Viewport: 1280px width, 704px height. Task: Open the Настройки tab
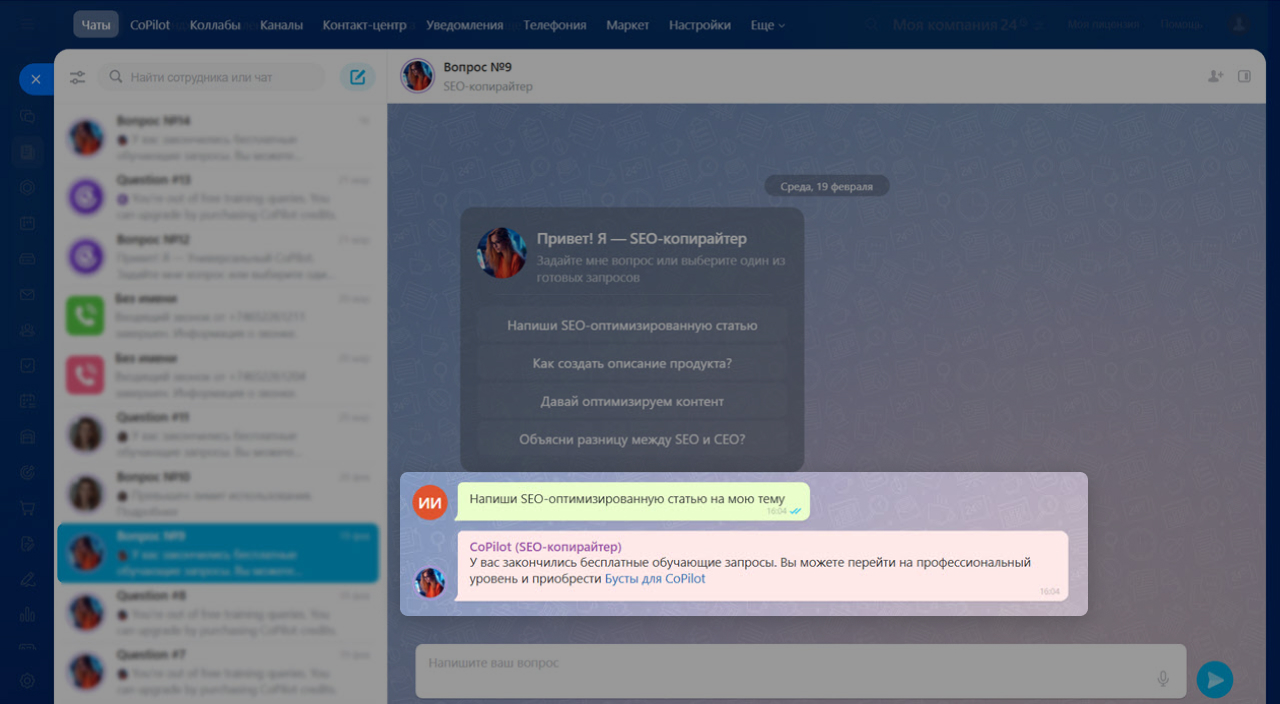click(700, 25)
